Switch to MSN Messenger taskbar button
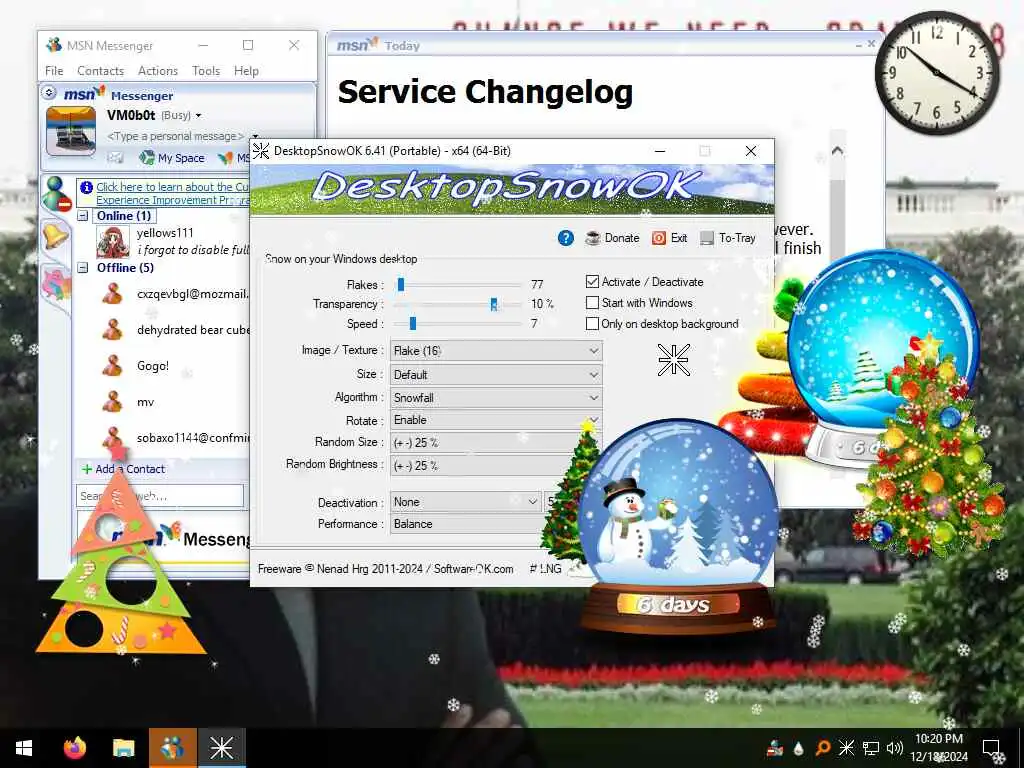The height and width of the screenshot is (768, 1024). 172,748
